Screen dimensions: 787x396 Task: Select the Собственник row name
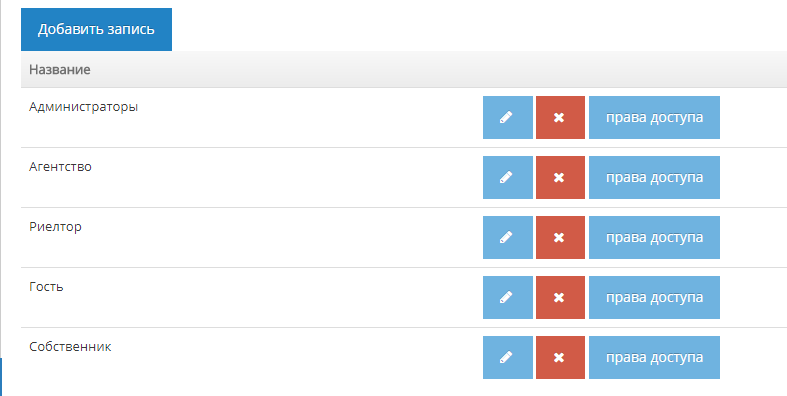70,347
